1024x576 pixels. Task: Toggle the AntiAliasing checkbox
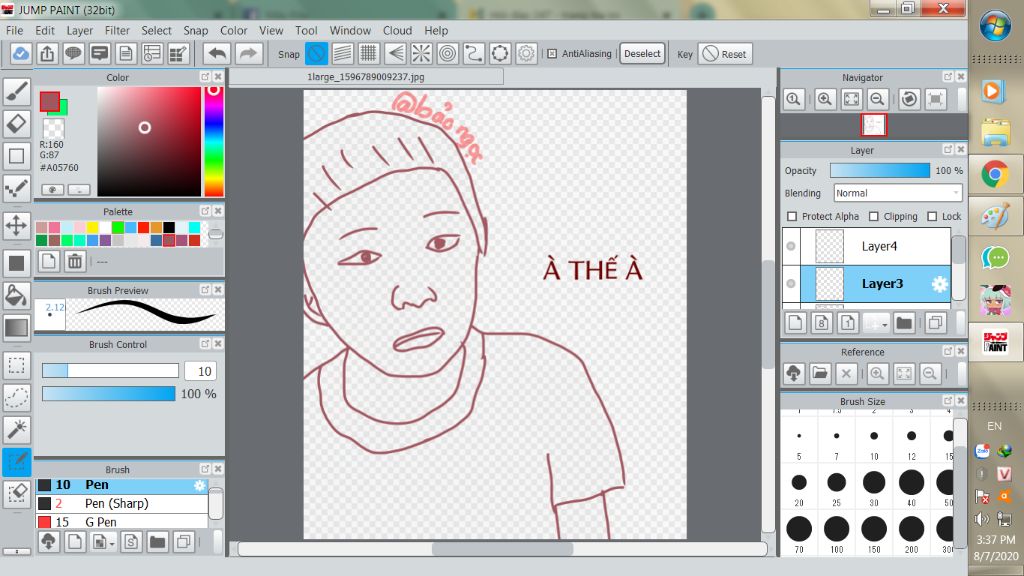click(552, 54)
